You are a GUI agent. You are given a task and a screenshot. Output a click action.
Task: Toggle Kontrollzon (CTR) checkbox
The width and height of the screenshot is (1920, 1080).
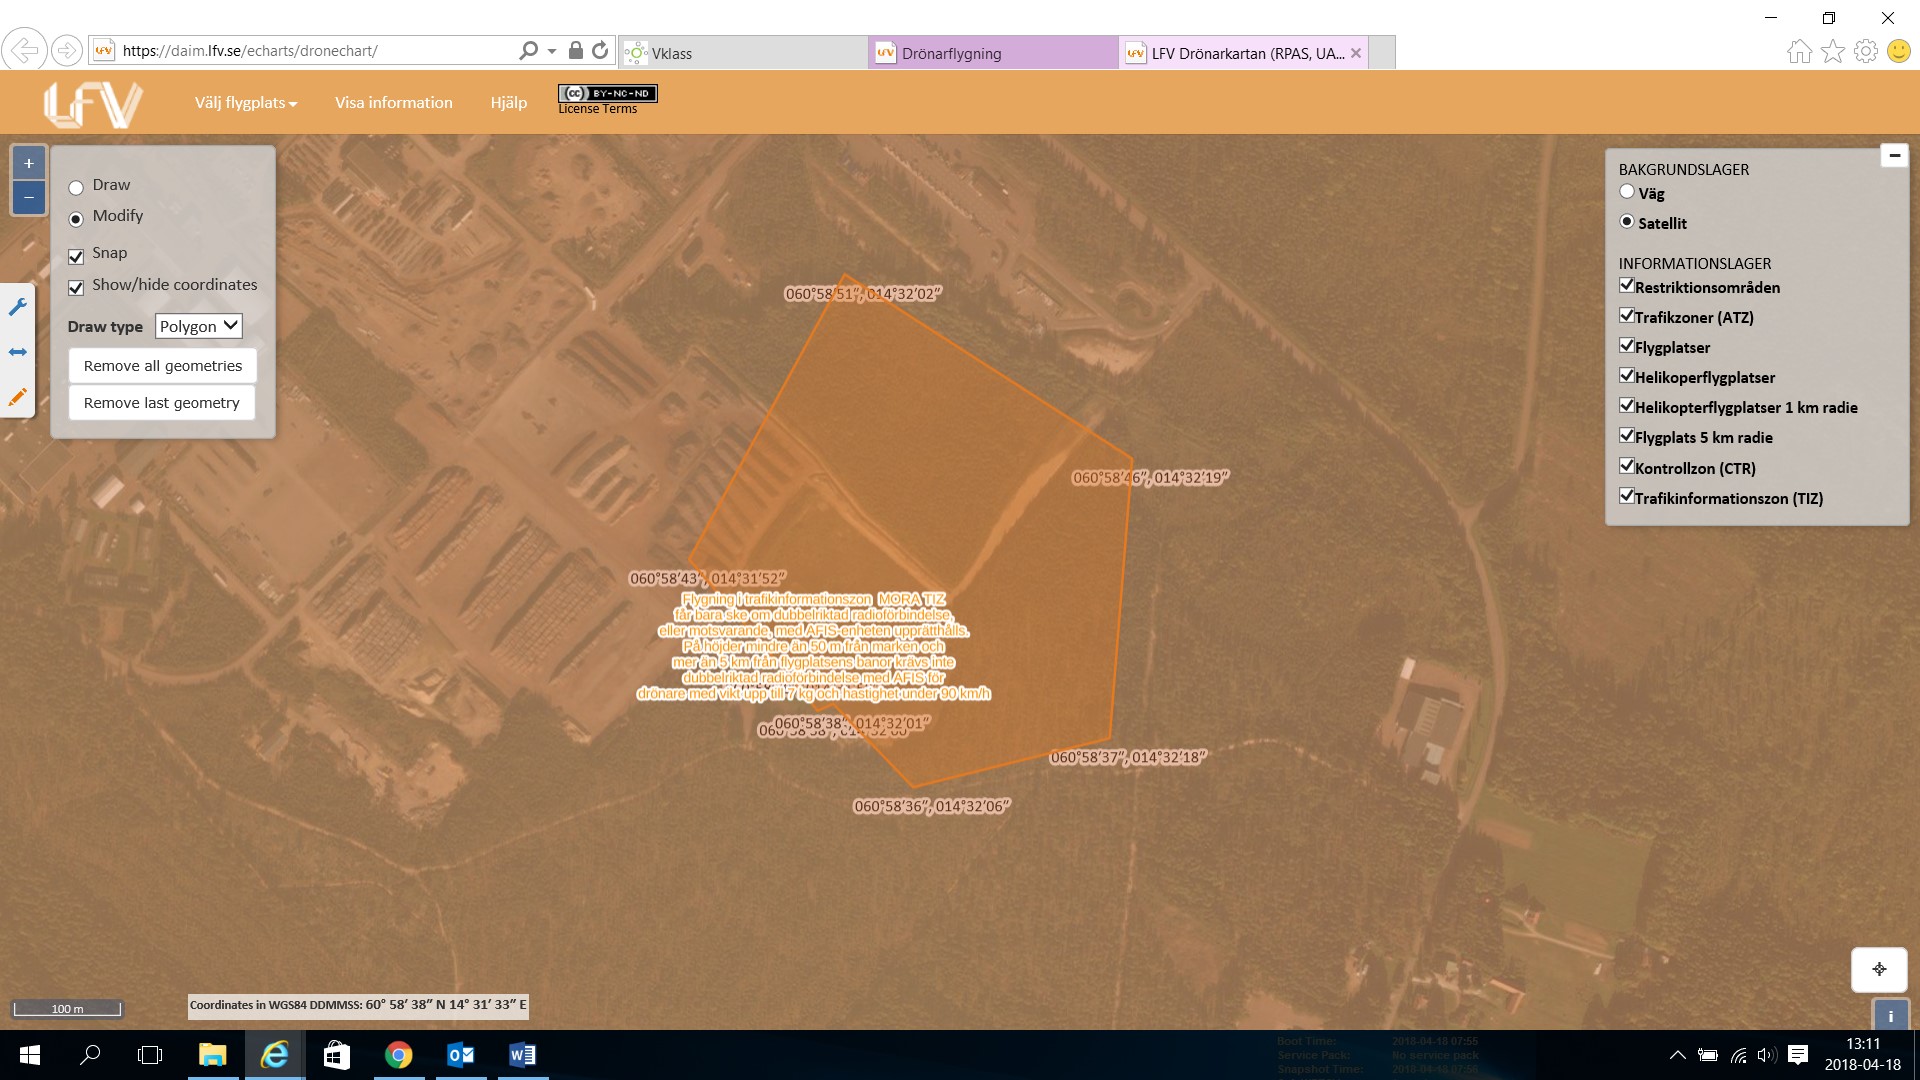click(1626, 466)
